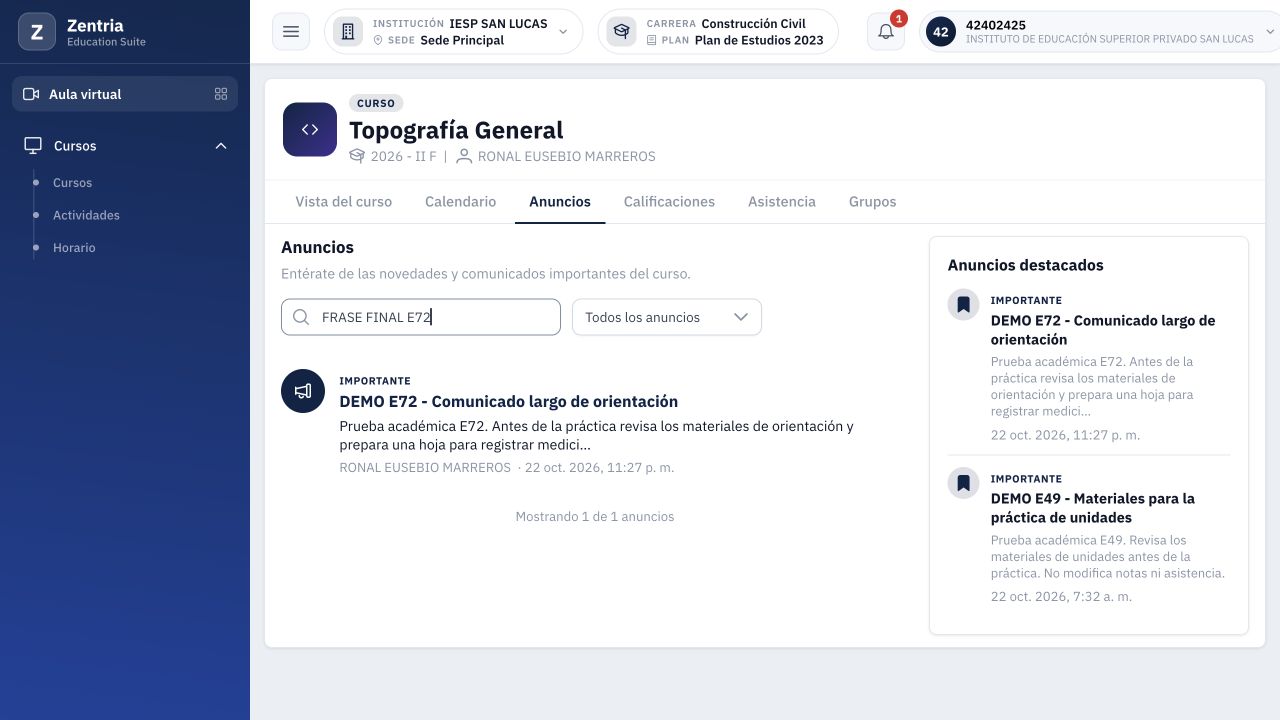Click the megaphone icon of DEMO E72 announcement
Viewport: 1280px width, 720px height.
coord(303,391)
